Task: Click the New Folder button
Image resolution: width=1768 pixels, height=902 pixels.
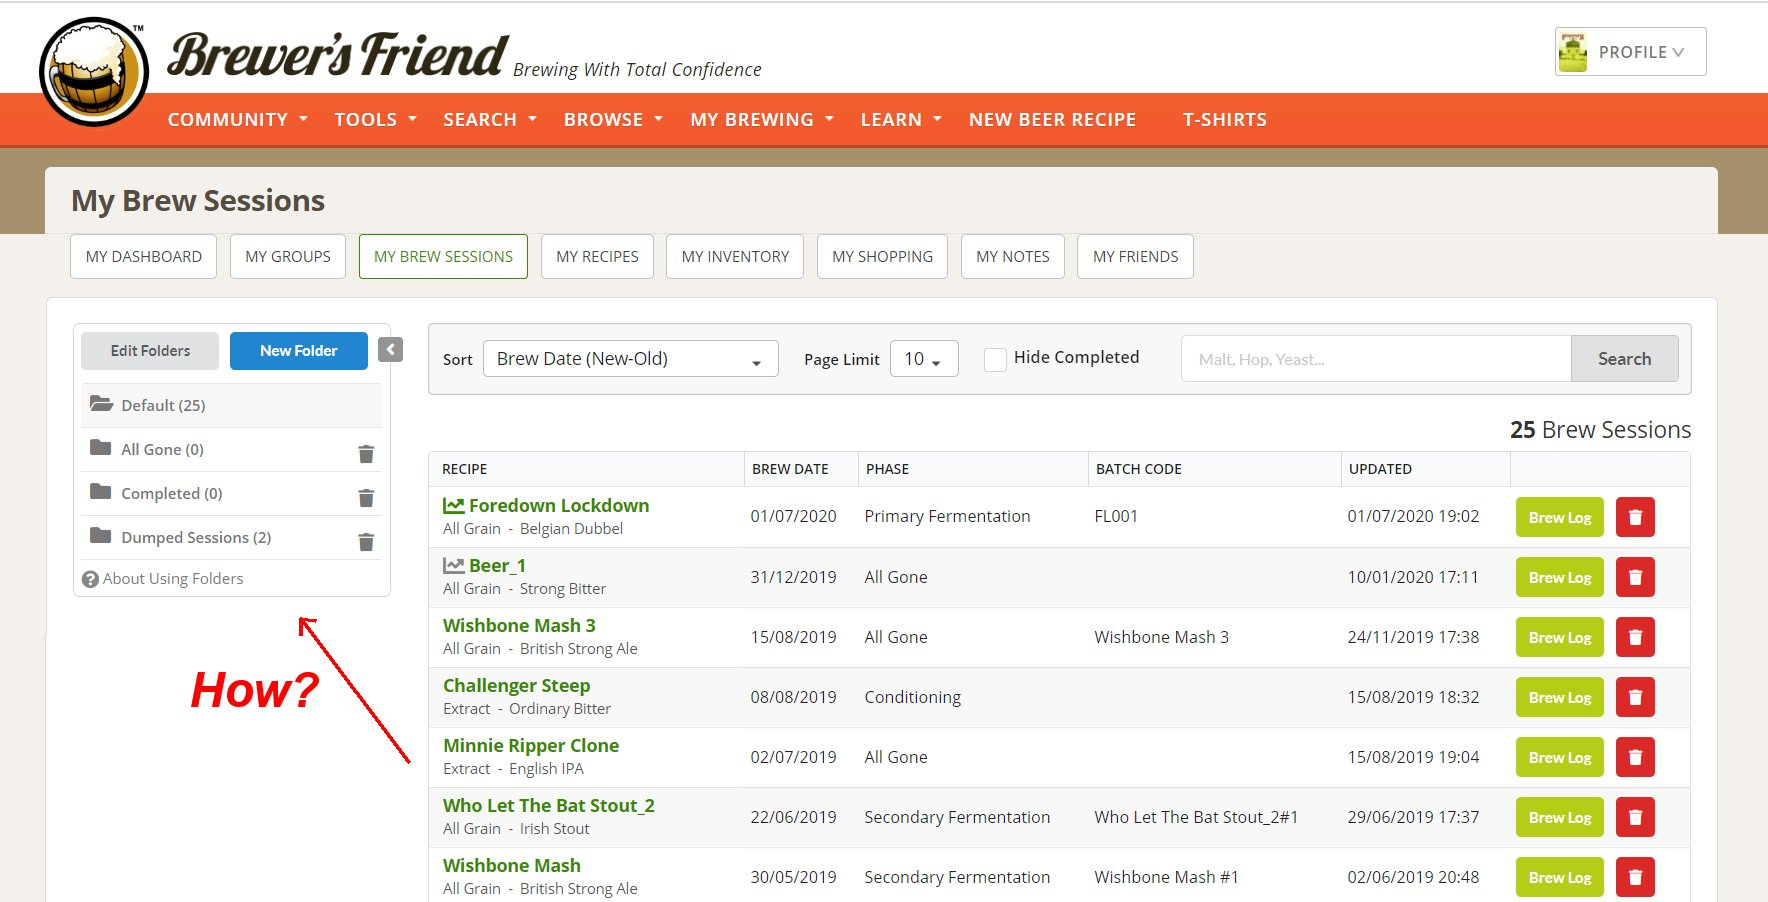Action: point(299,351)
